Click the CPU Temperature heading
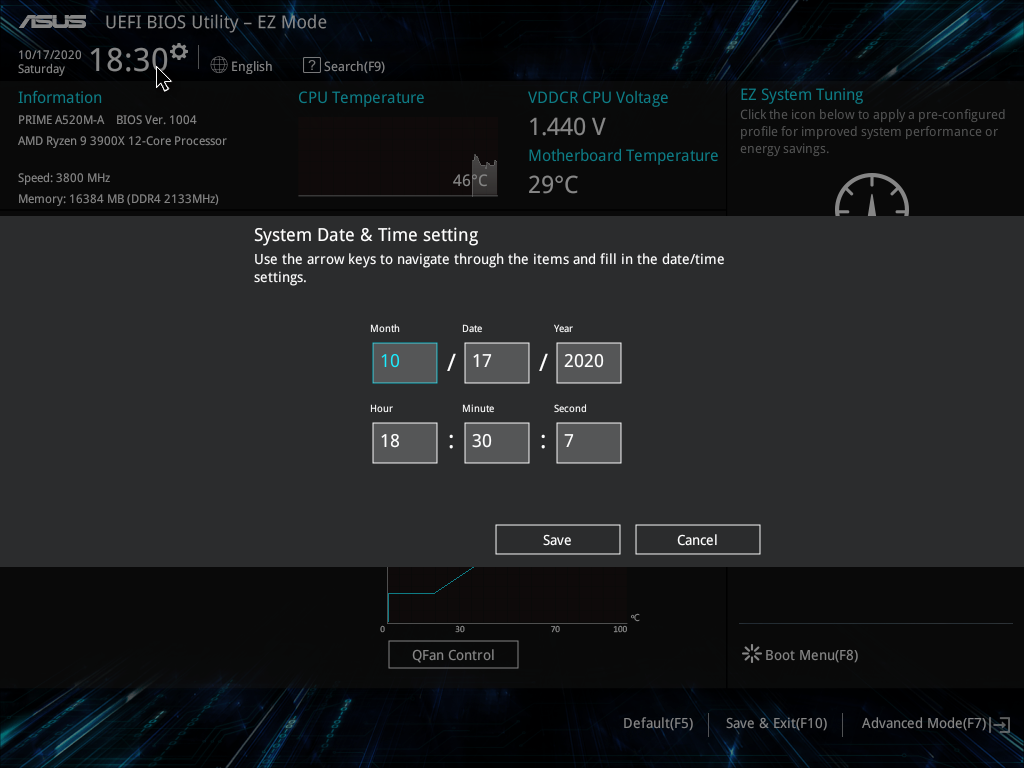The image size is (1024, 768). 361,97
